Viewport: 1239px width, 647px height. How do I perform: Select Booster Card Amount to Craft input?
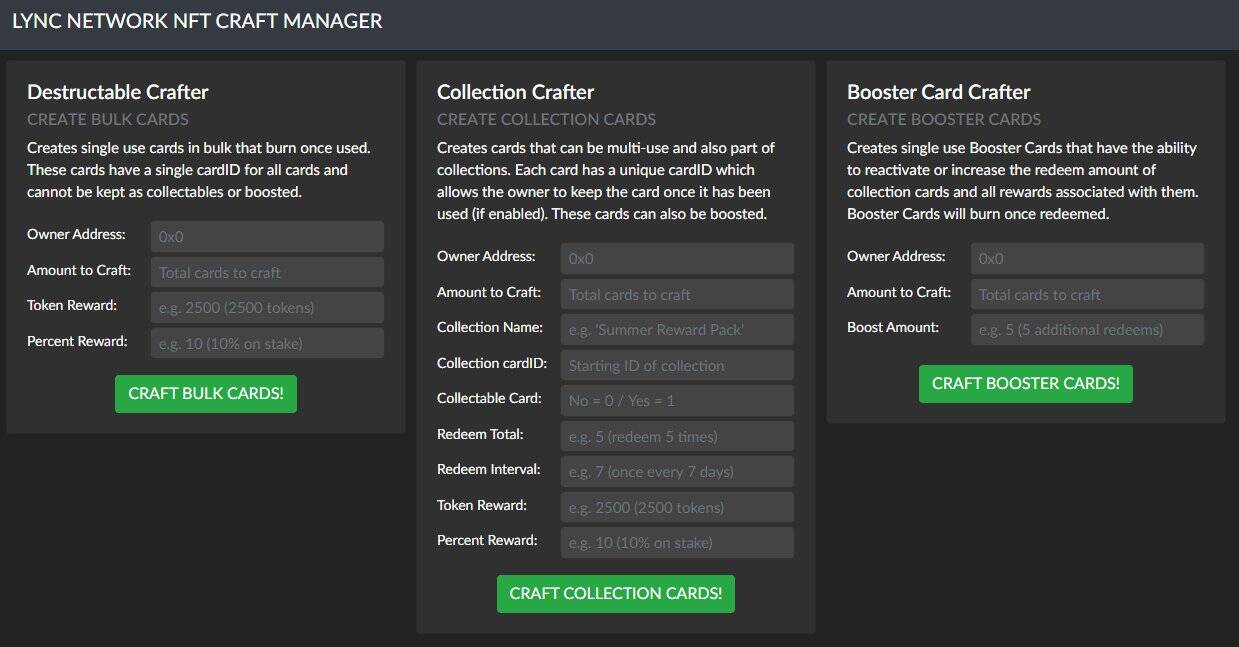coord(1087,294)
